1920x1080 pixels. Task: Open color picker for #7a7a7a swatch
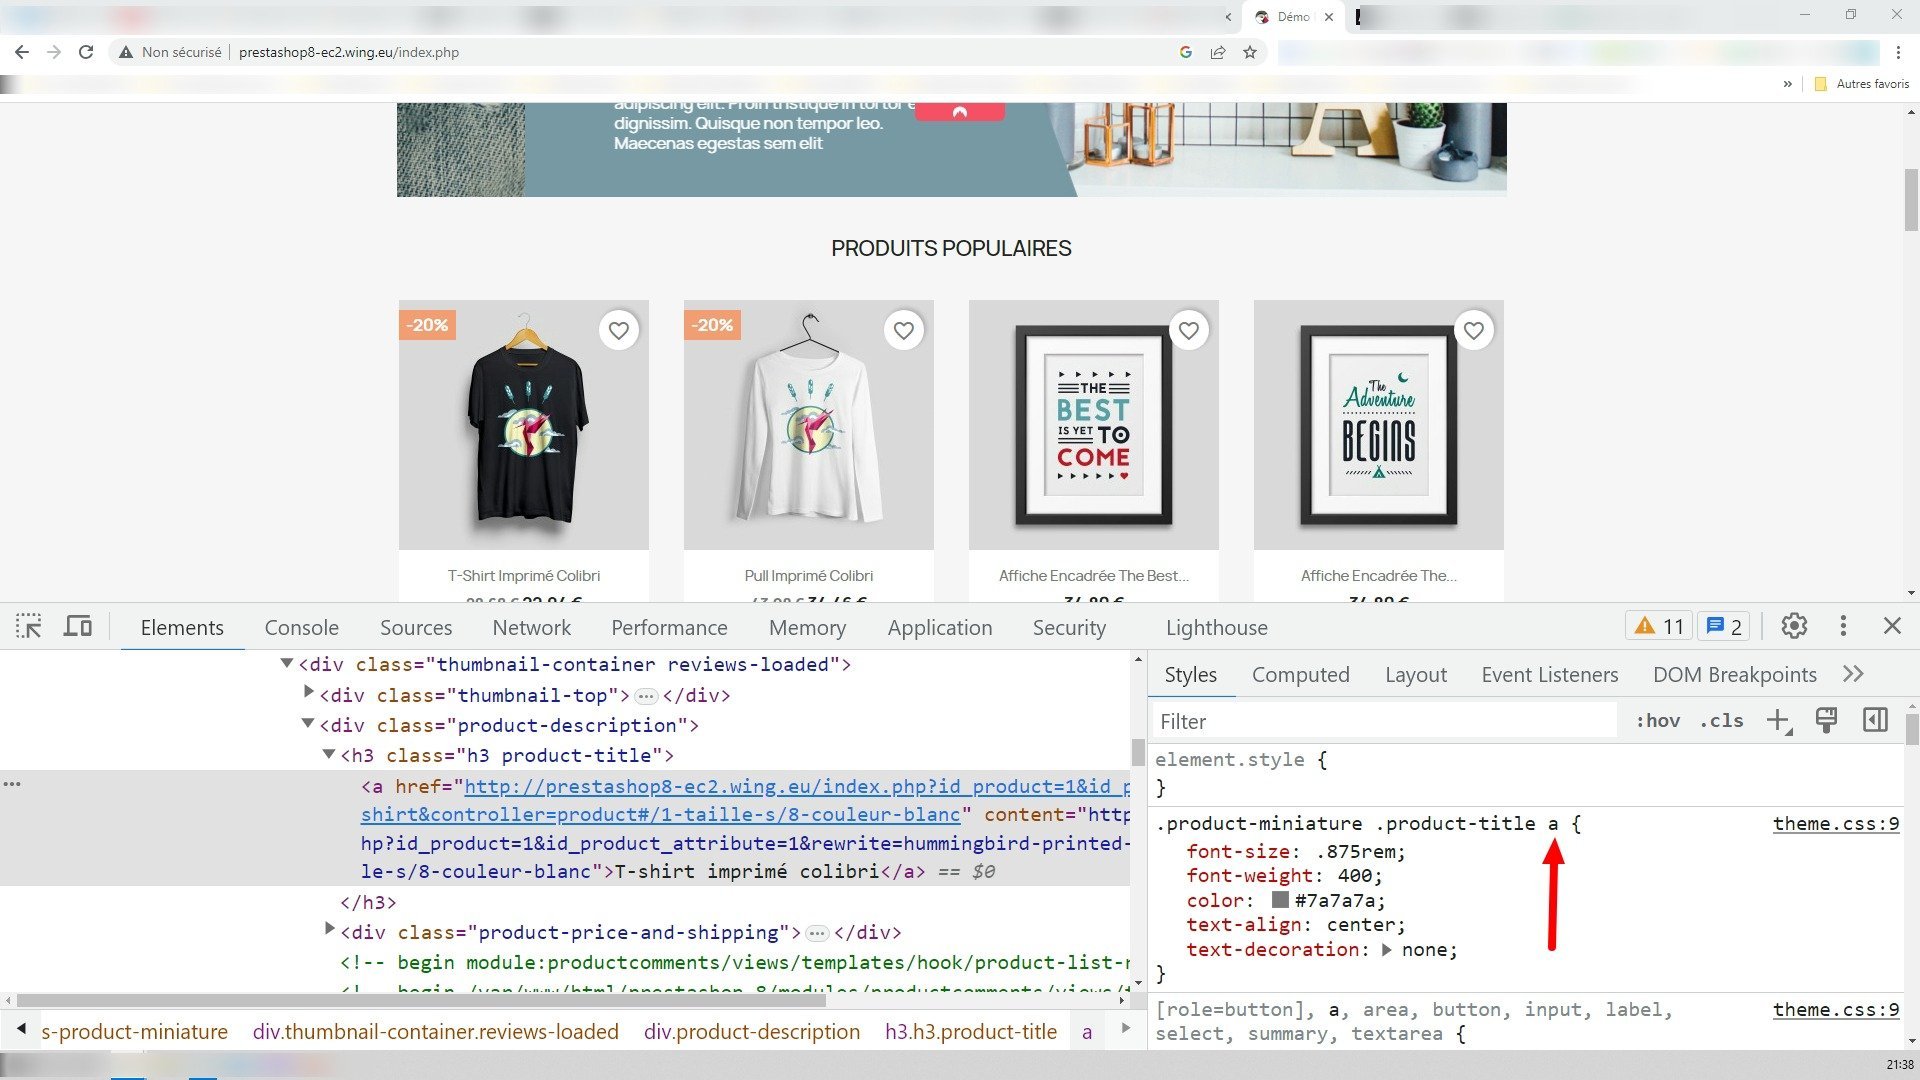click(x=1279, y=900)
